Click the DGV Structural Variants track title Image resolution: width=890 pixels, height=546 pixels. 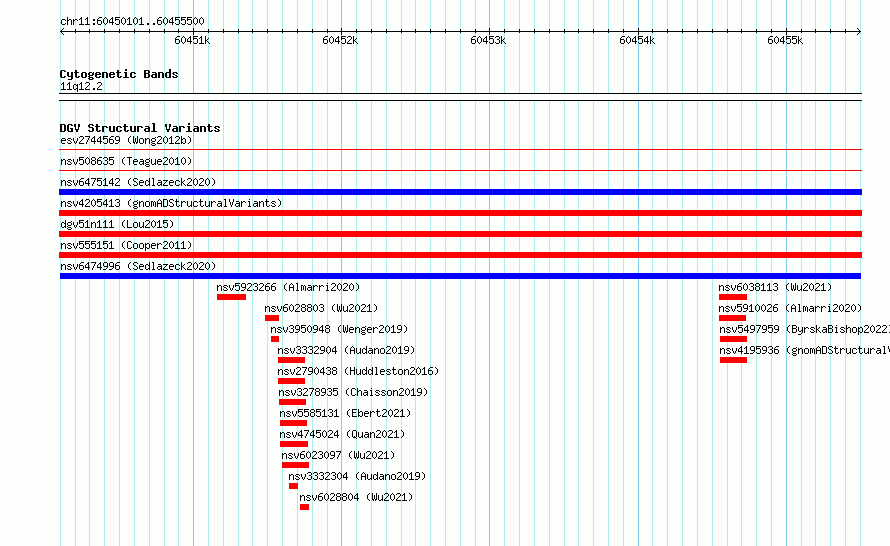tap(140, 128)
